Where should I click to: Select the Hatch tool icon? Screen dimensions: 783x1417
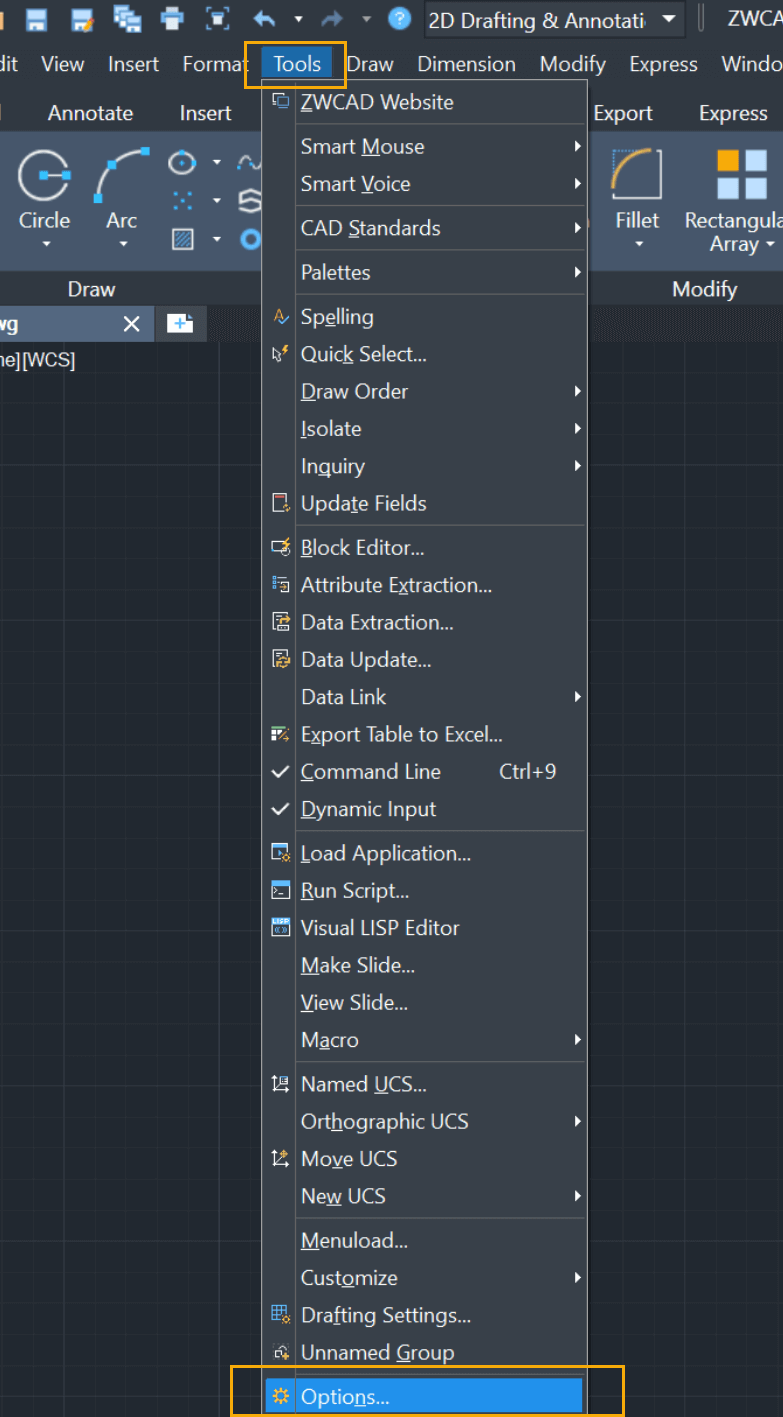(x=182, y=239)
